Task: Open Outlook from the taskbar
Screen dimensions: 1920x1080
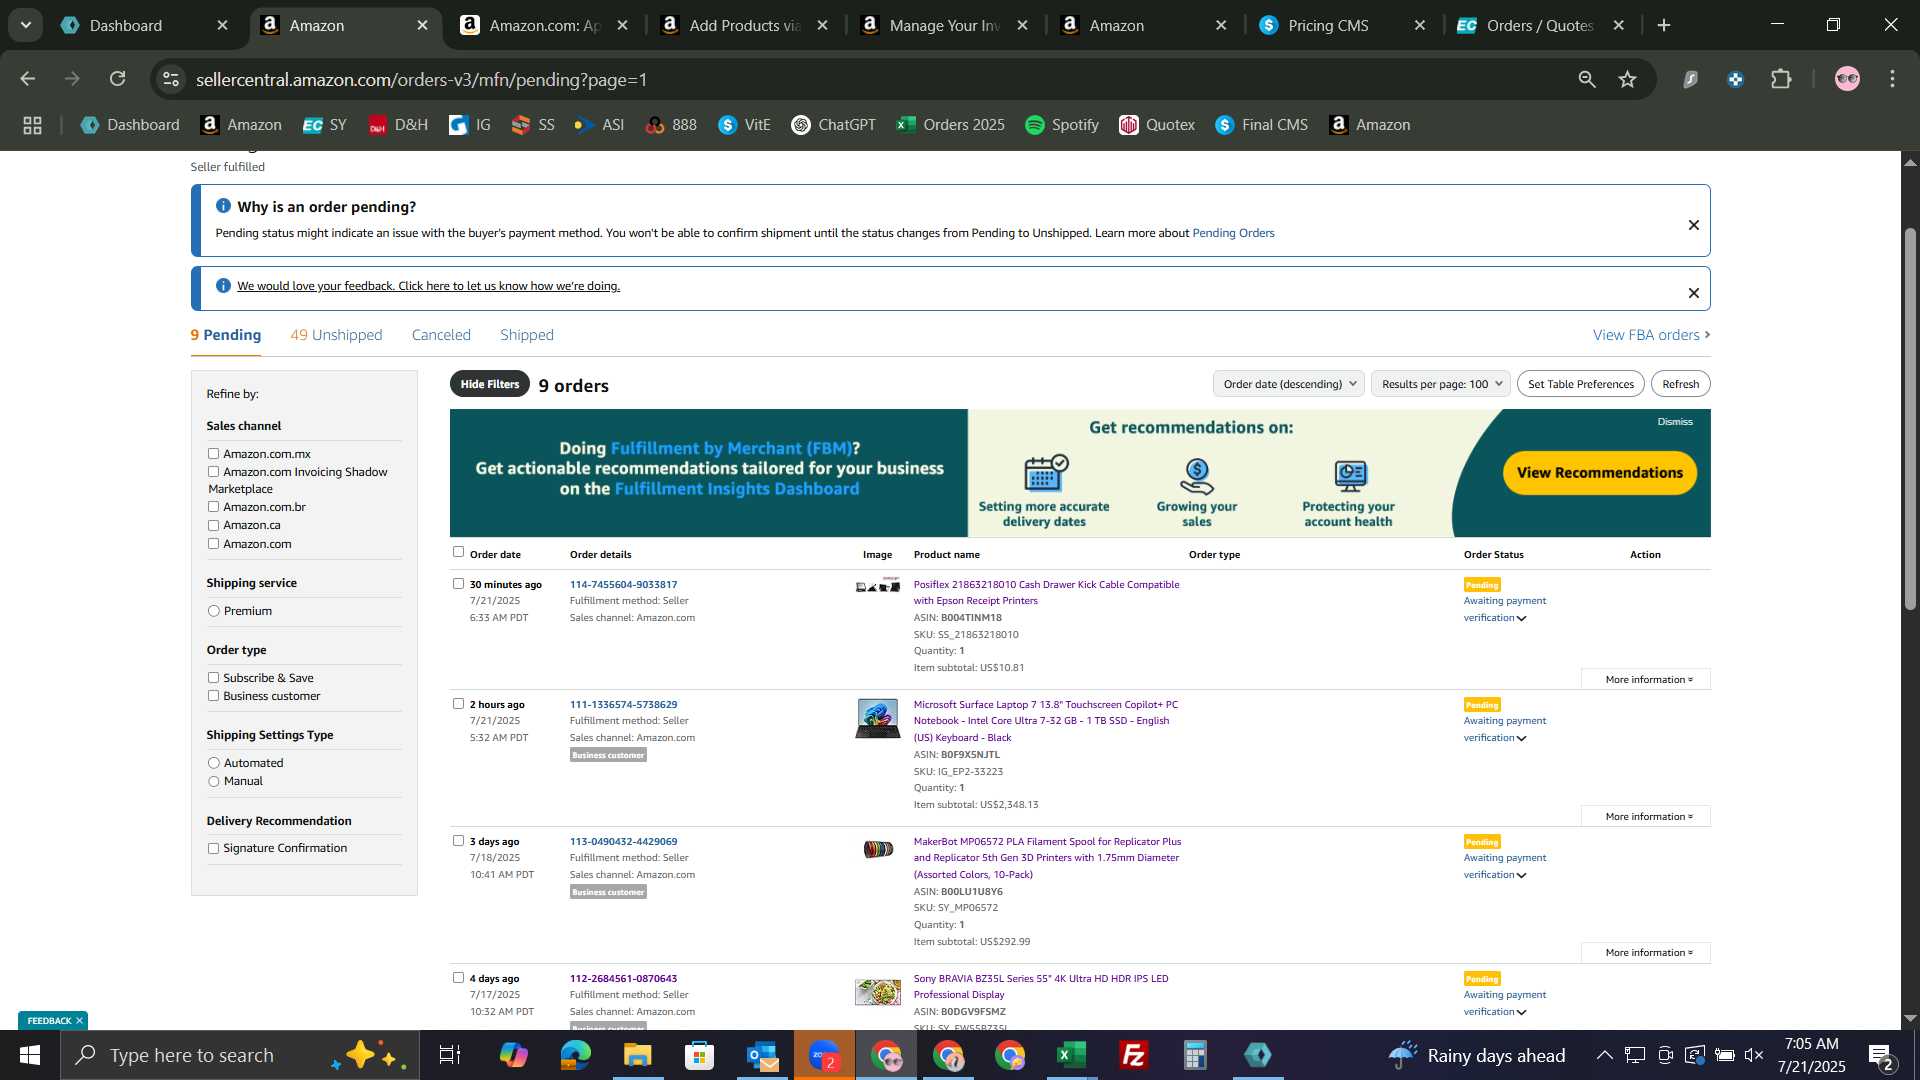Action: point(762,1055)
